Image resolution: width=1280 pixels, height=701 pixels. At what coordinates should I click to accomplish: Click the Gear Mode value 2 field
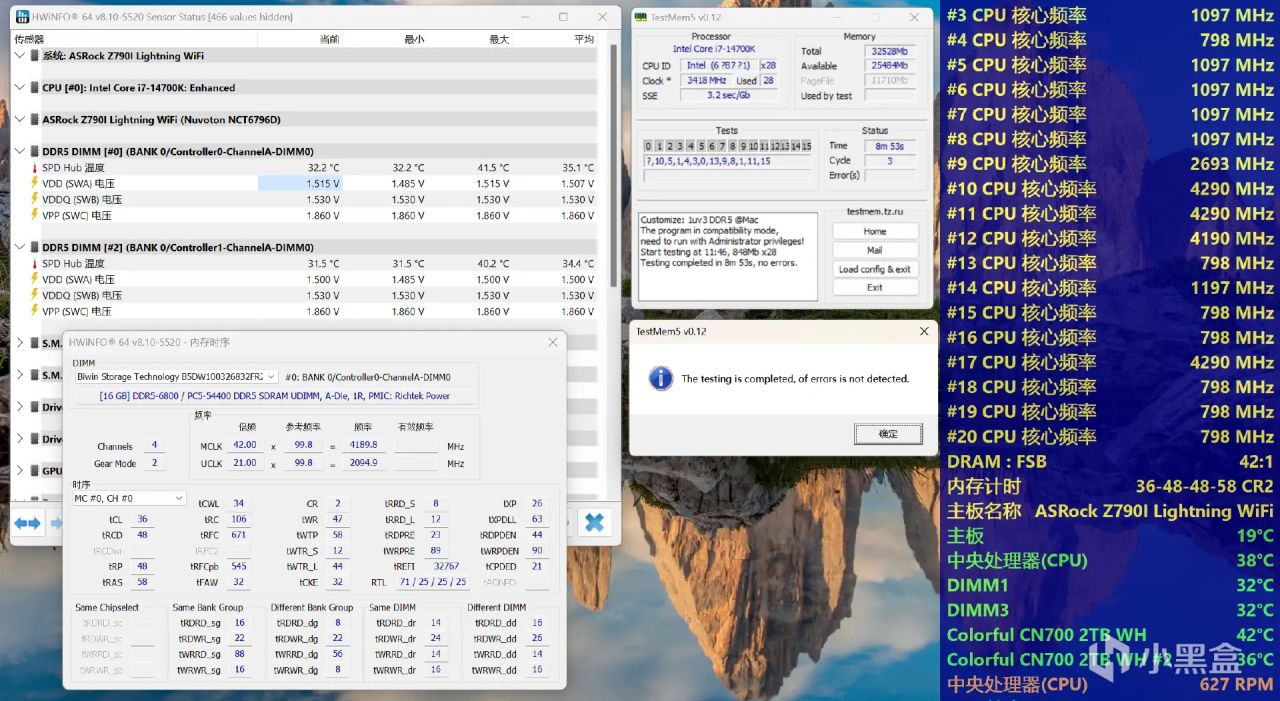155,464
